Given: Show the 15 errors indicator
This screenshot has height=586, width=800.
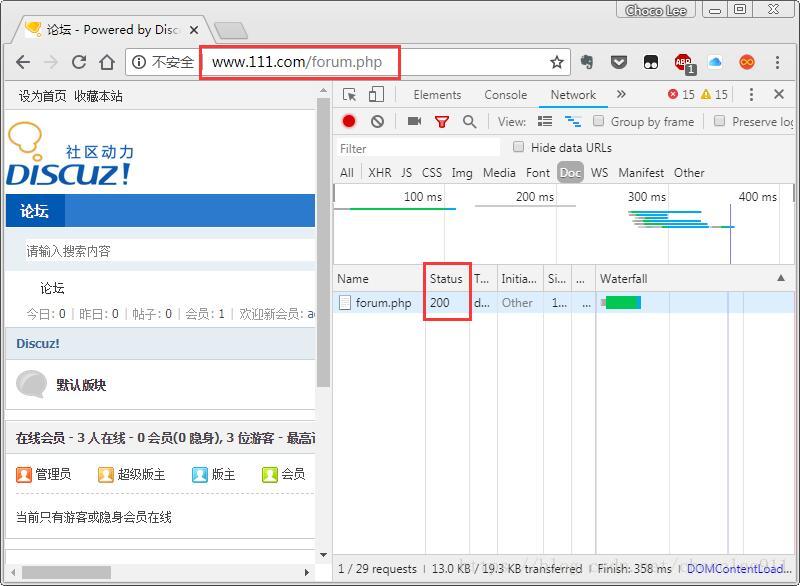Looking at the screenshot, I should pyautogui.click(x=681, y=94).
